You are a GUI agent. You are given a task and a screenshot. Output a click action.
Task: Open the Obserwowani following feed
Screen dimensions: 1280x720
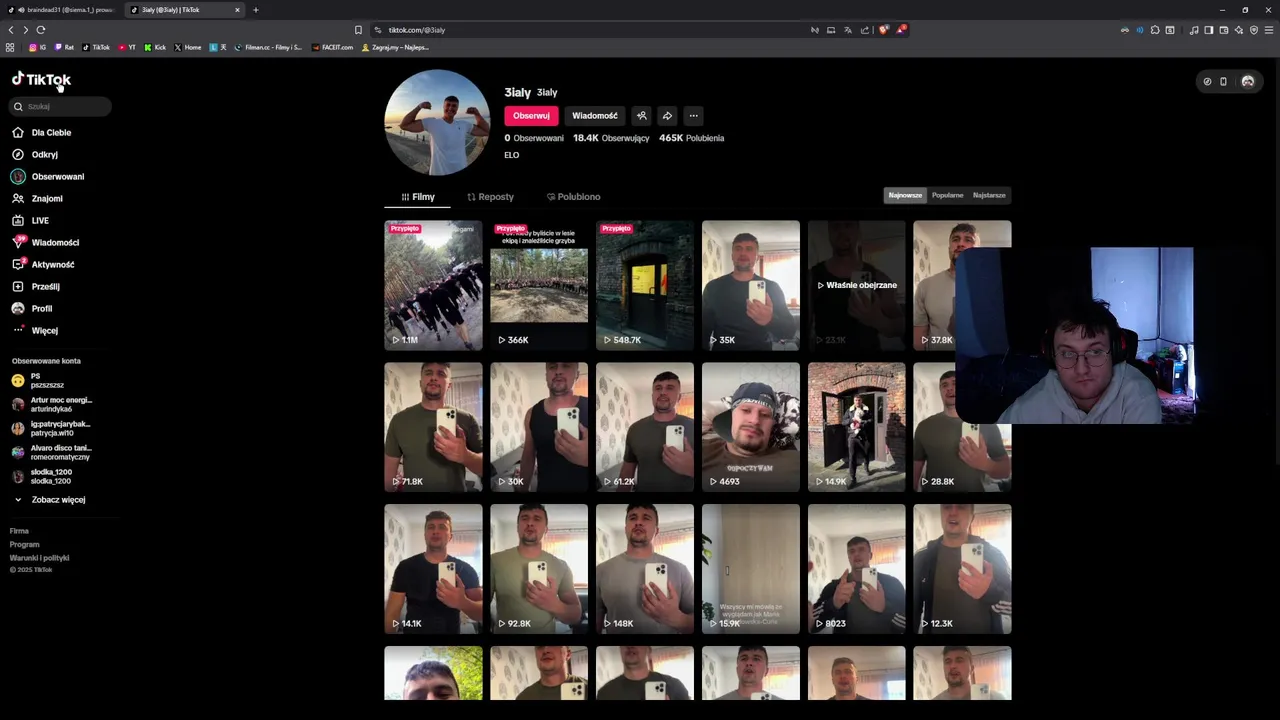(48, 176)
